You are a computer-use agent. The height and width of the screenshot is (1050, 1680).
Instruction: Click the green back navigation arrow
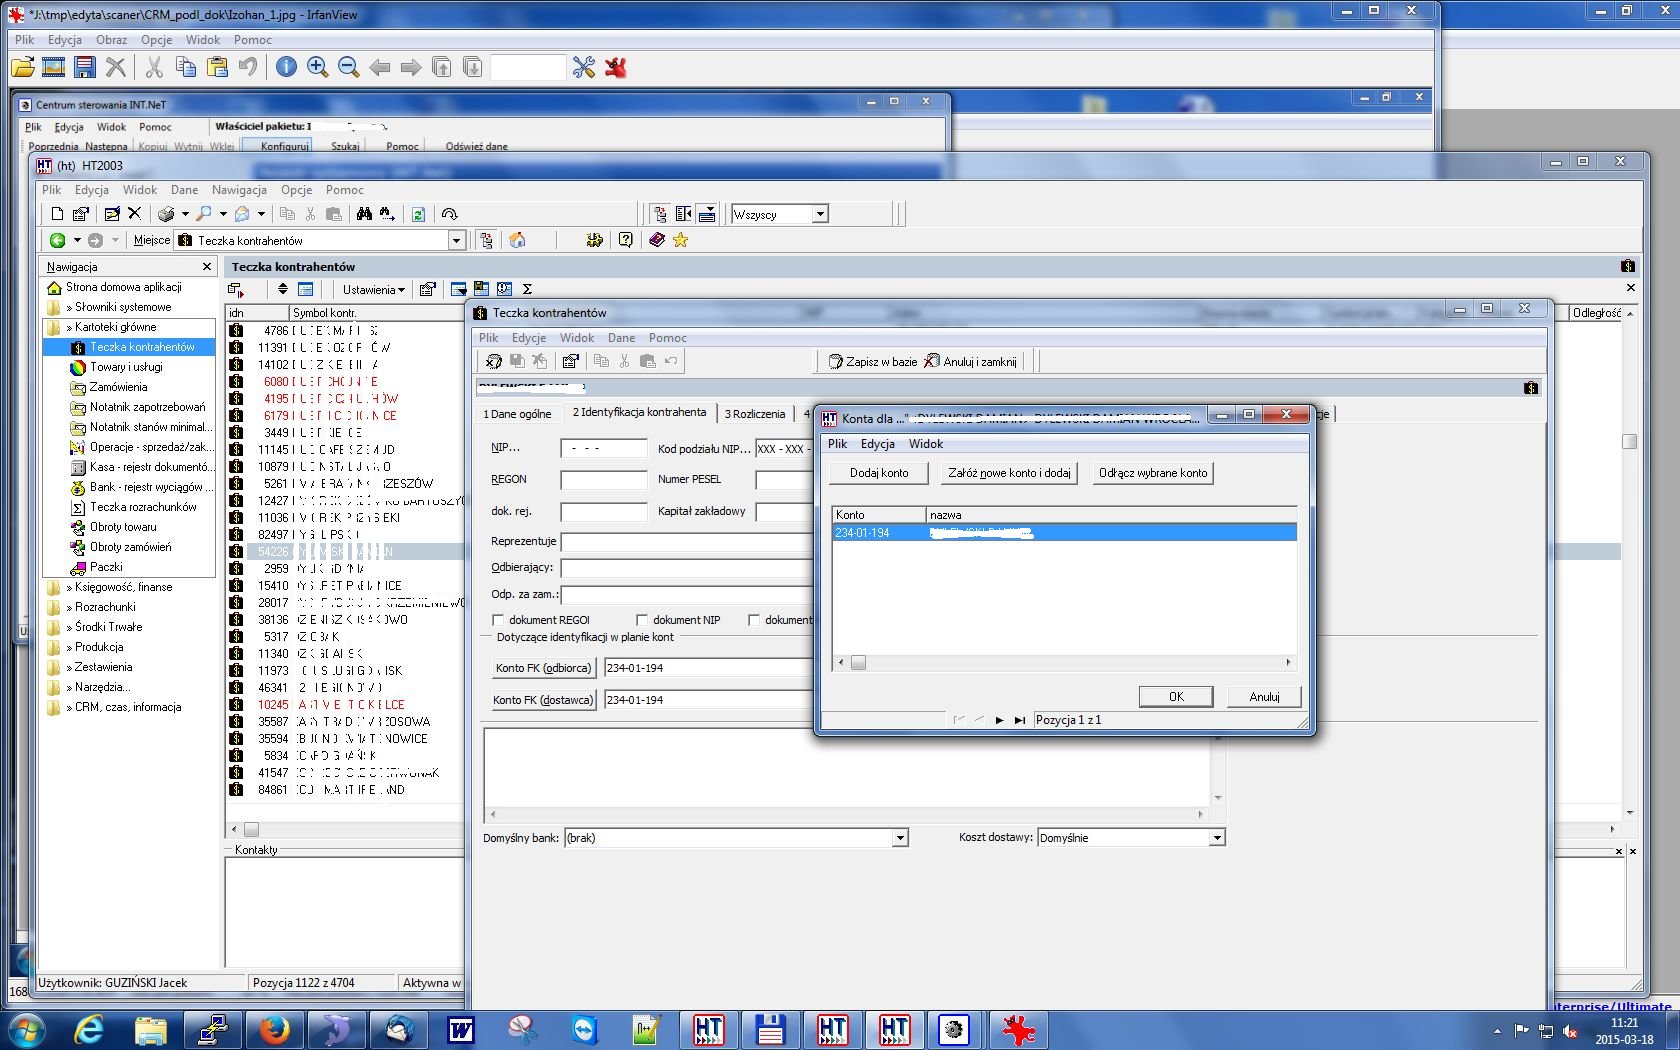(x=58, y=240)
